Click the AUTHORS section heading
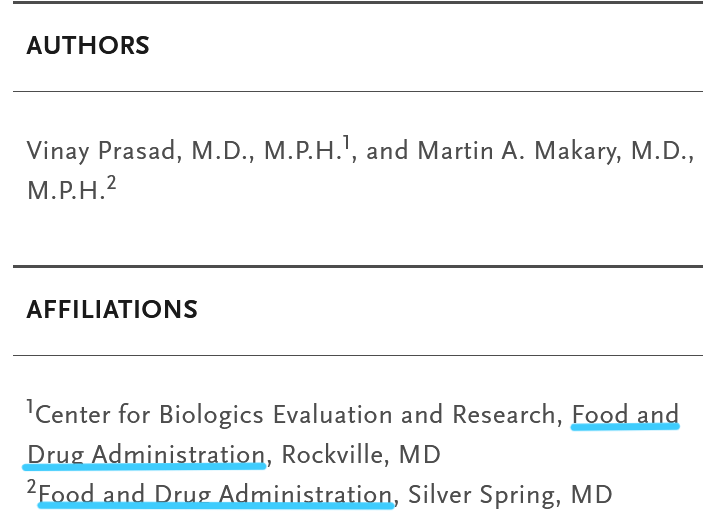 [x=88, y=46]
